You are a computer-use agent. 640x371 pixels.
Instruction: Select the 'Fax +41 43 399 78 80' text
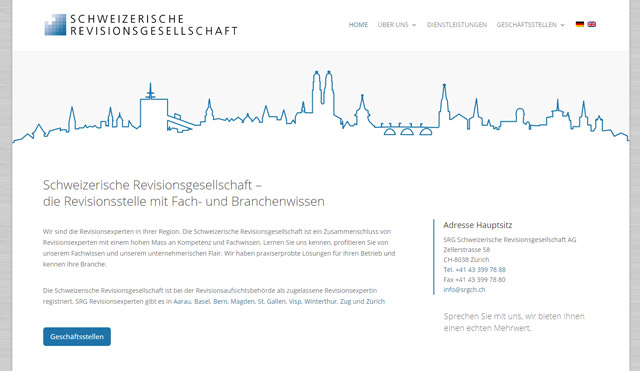(474, 280)
